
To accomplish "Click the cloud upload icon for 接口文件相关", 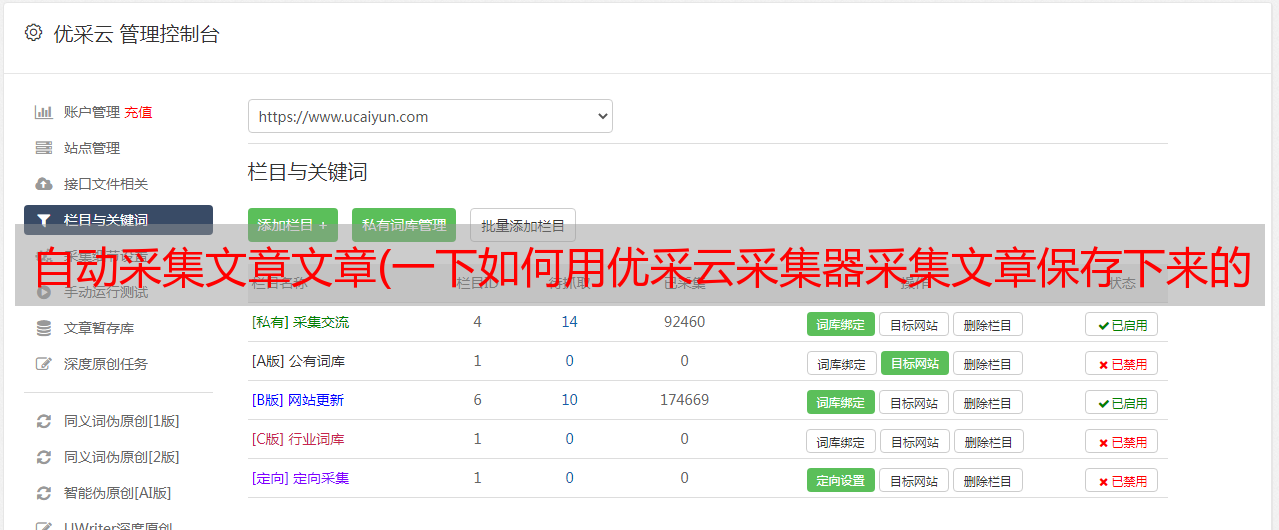I will tap(43, 184).
